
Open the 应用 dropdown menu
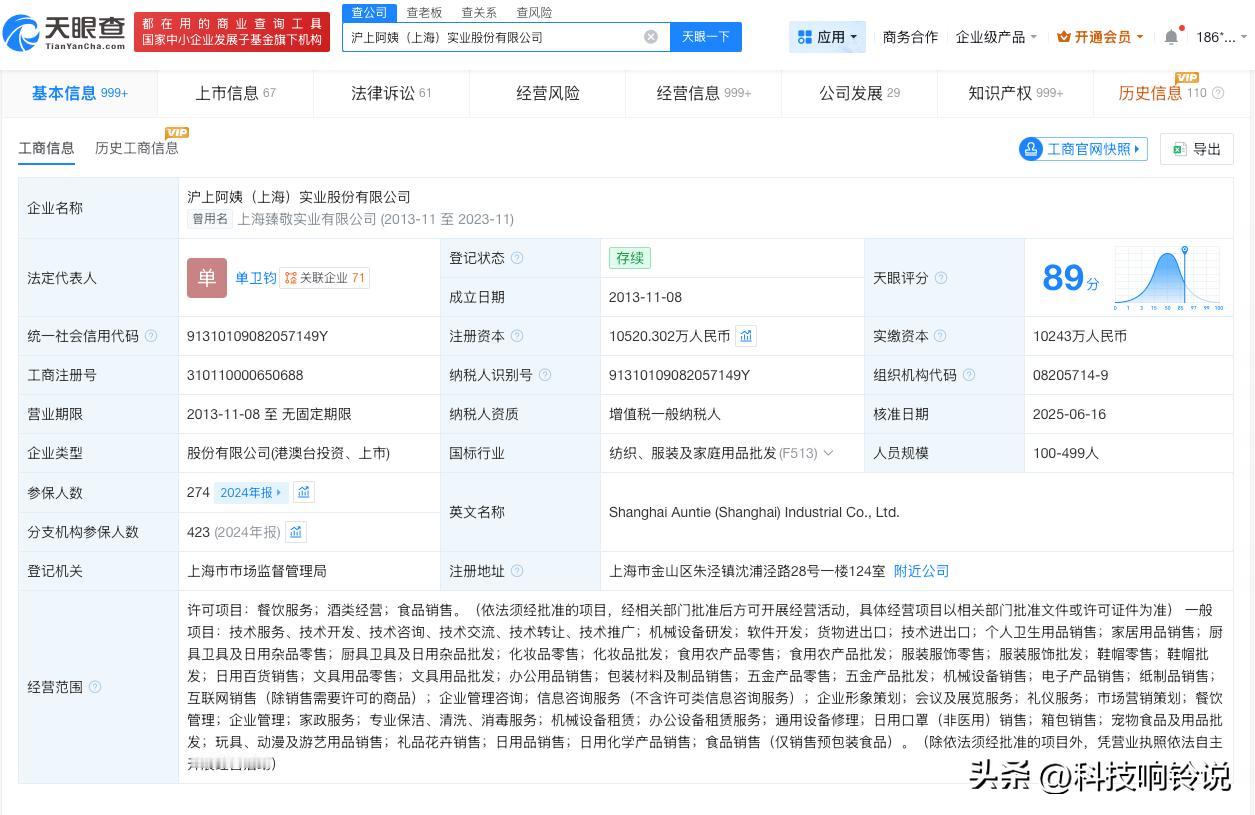click(x=828, y=37)
